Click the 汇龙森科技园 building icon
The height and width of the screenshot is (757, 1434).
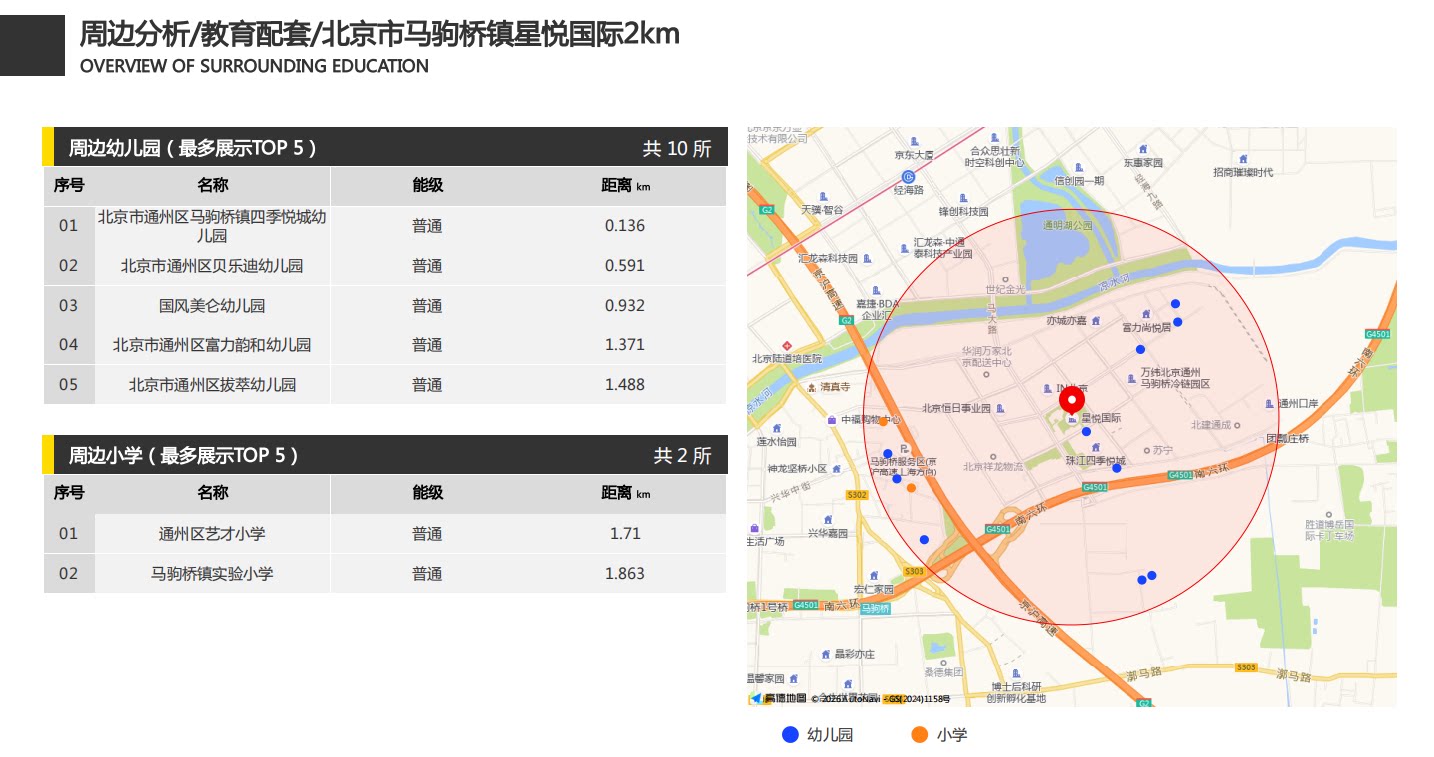(x=867, y=258)
